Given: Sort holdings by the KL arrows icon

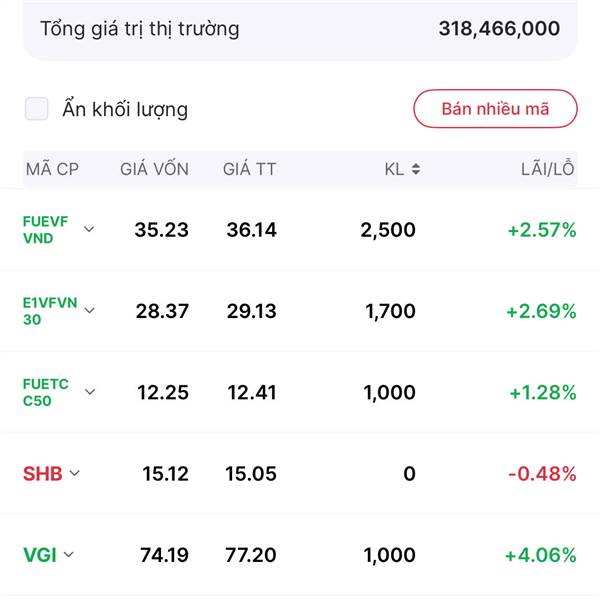Looking at the screenshot, I should pos(416,169).
